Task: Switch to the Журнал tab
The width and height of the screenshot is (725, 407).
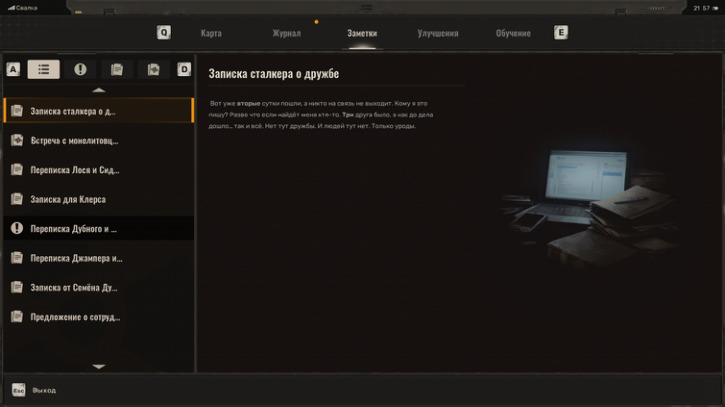Action: 286,33
